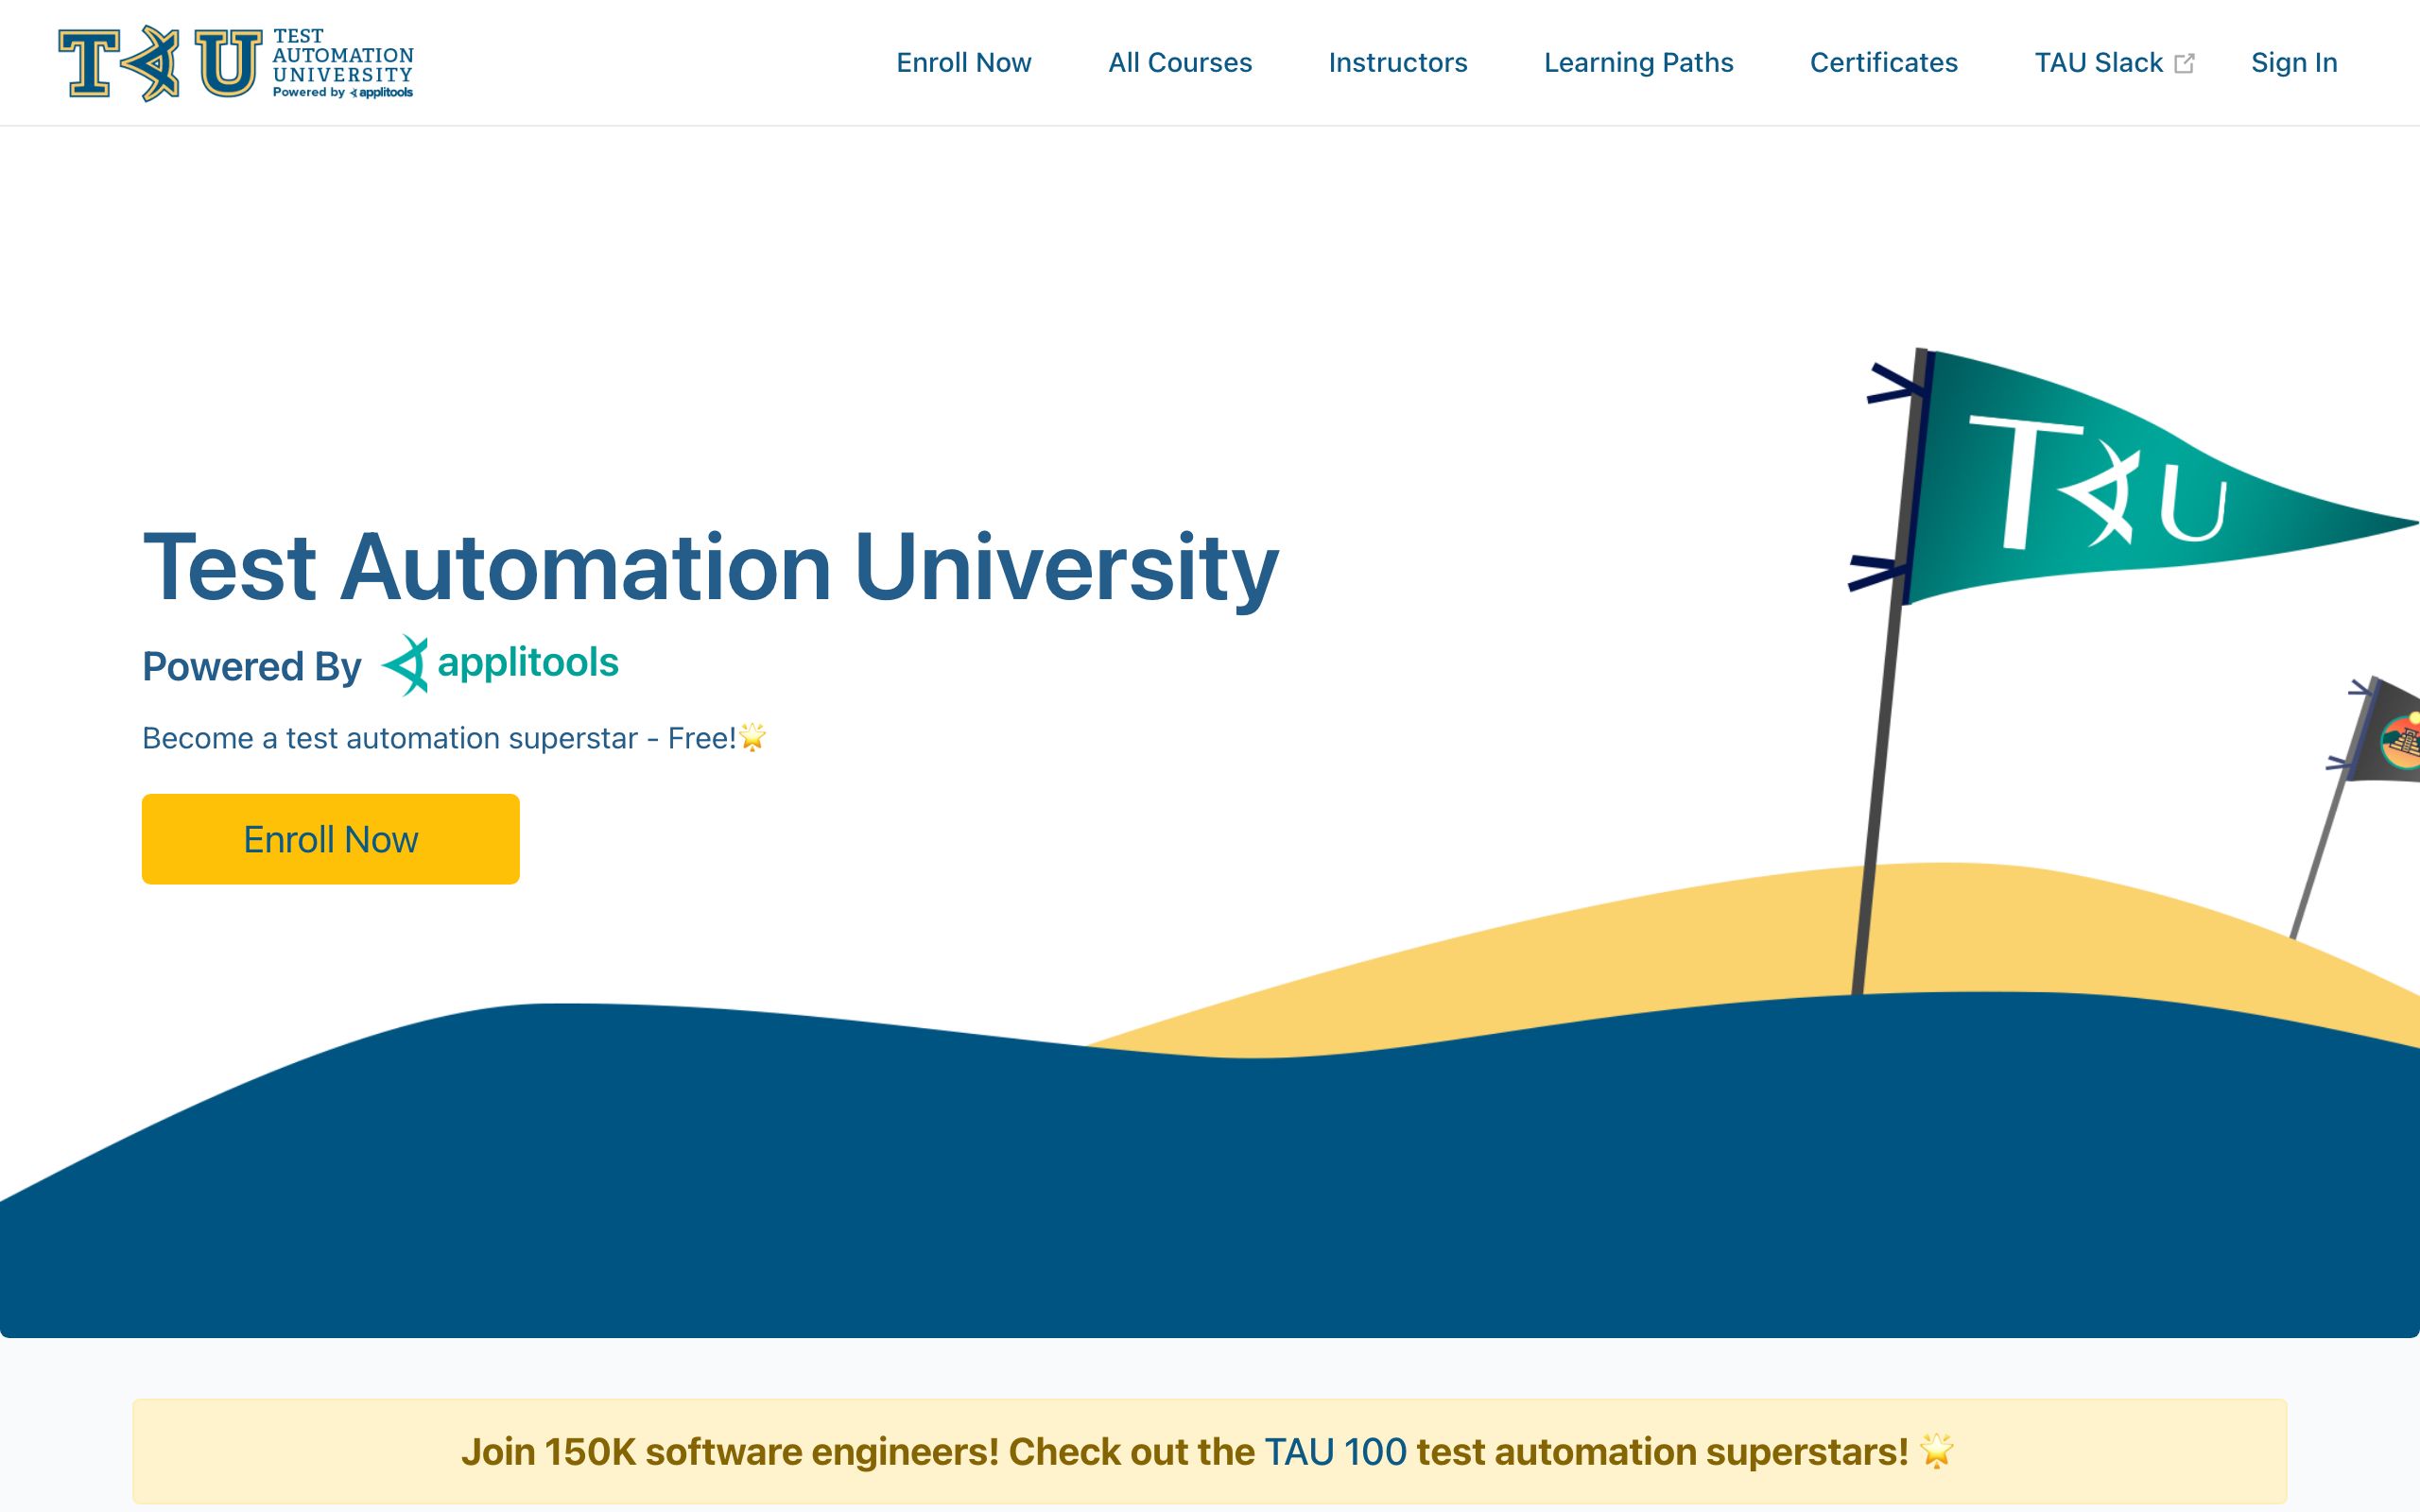Click the star emoji after 'Free!'
Image resolution: width=2420 pixels, height=1512 pixels.
click(x=752, y=737)
